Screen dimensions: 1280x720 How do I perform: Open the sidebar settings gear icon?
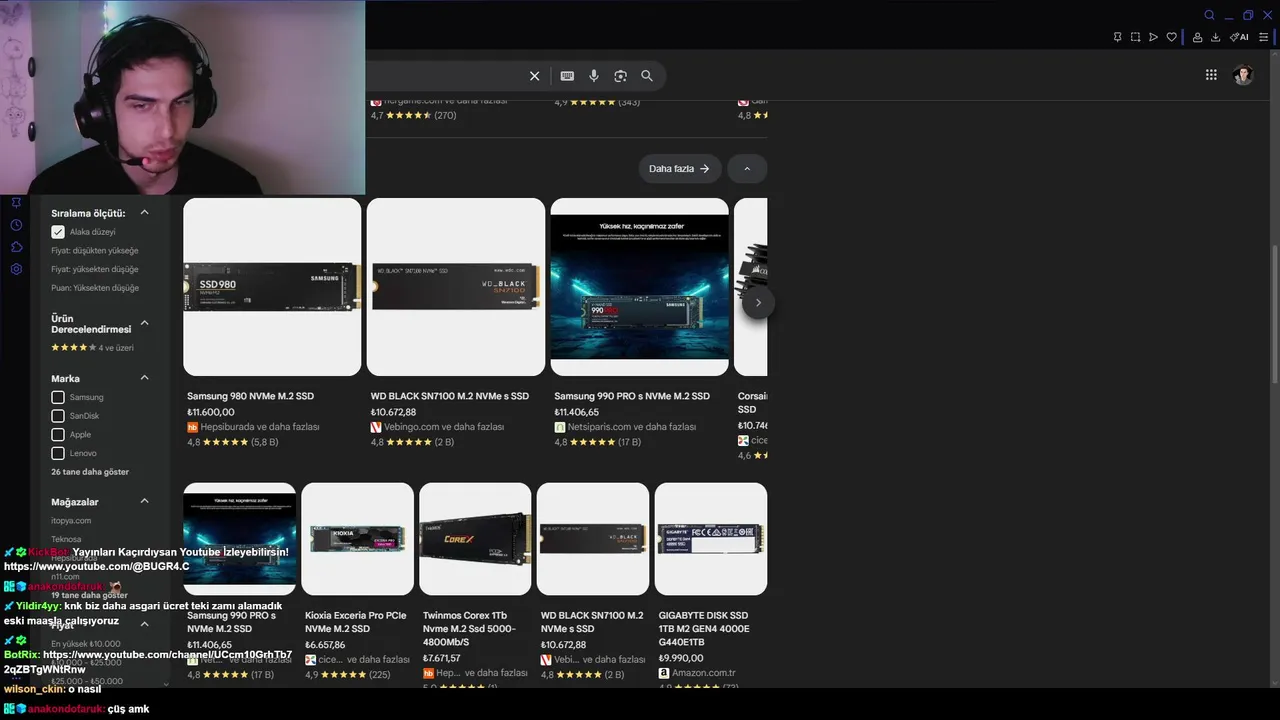tap(16, 269)
